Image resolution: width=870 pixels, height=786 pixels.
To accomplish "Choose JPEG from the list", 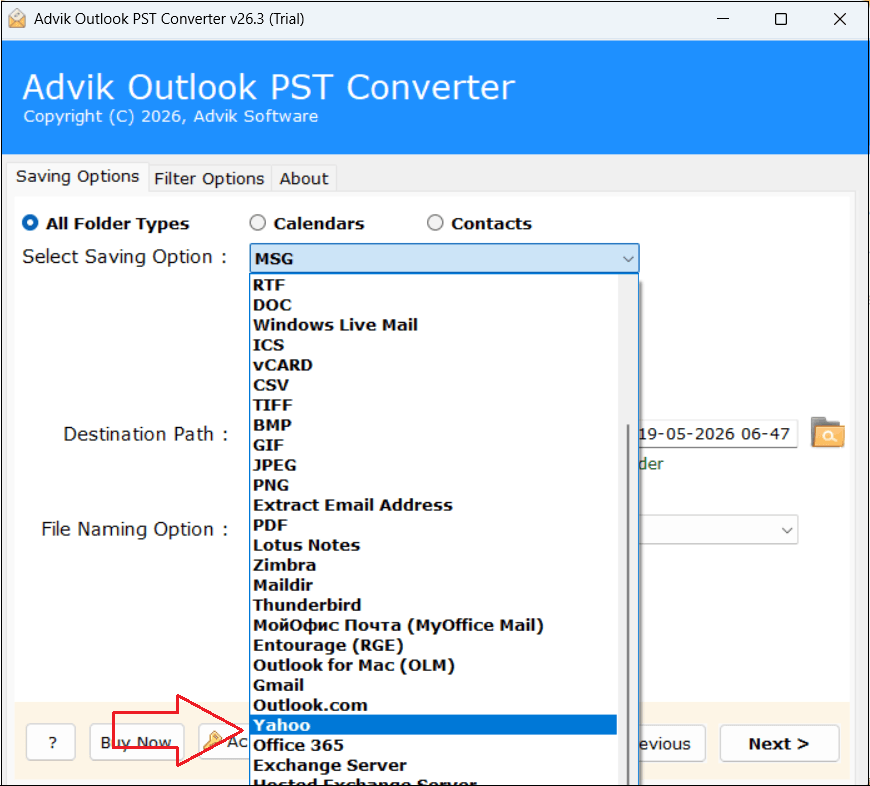I will click(434, 465).
